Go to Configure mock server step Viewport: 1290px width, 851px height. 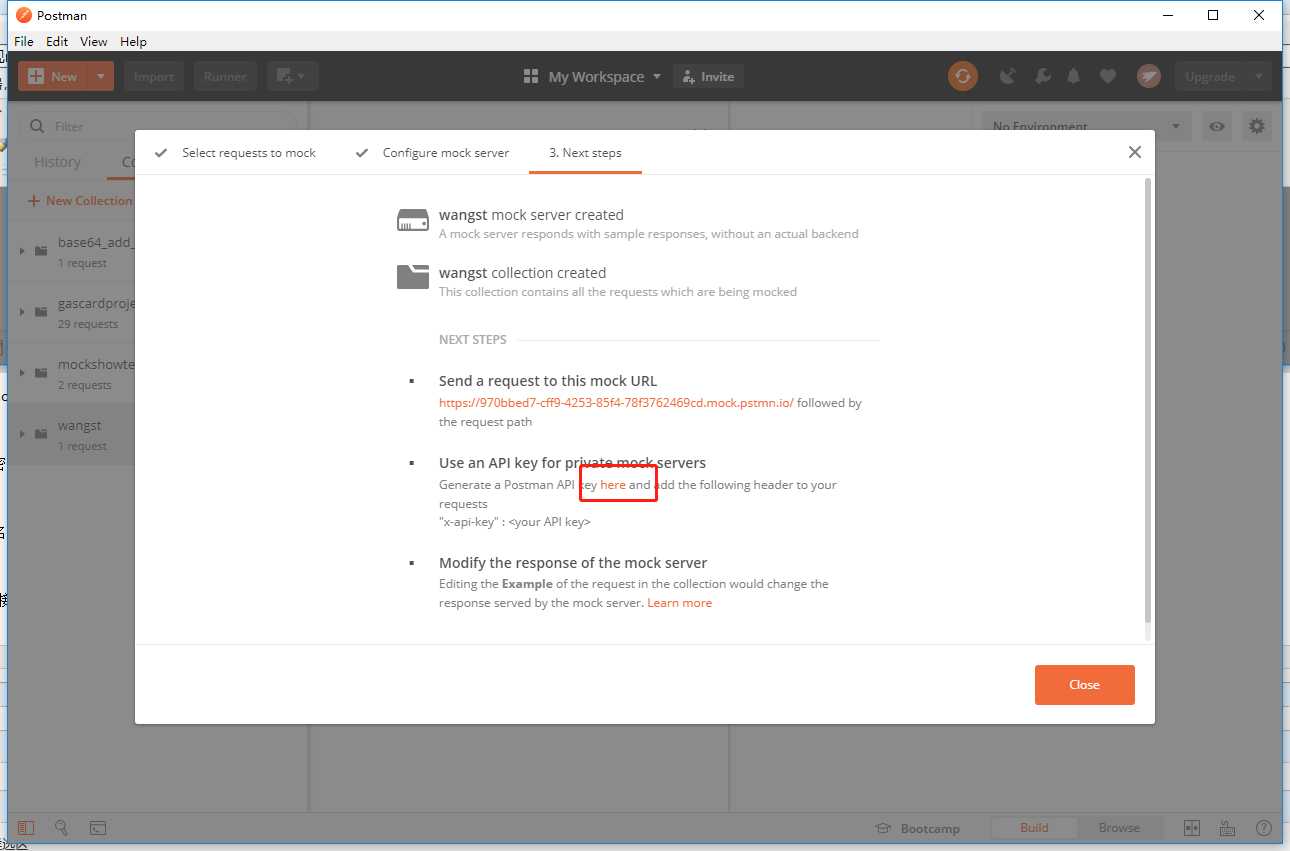[x=433, y=153]
